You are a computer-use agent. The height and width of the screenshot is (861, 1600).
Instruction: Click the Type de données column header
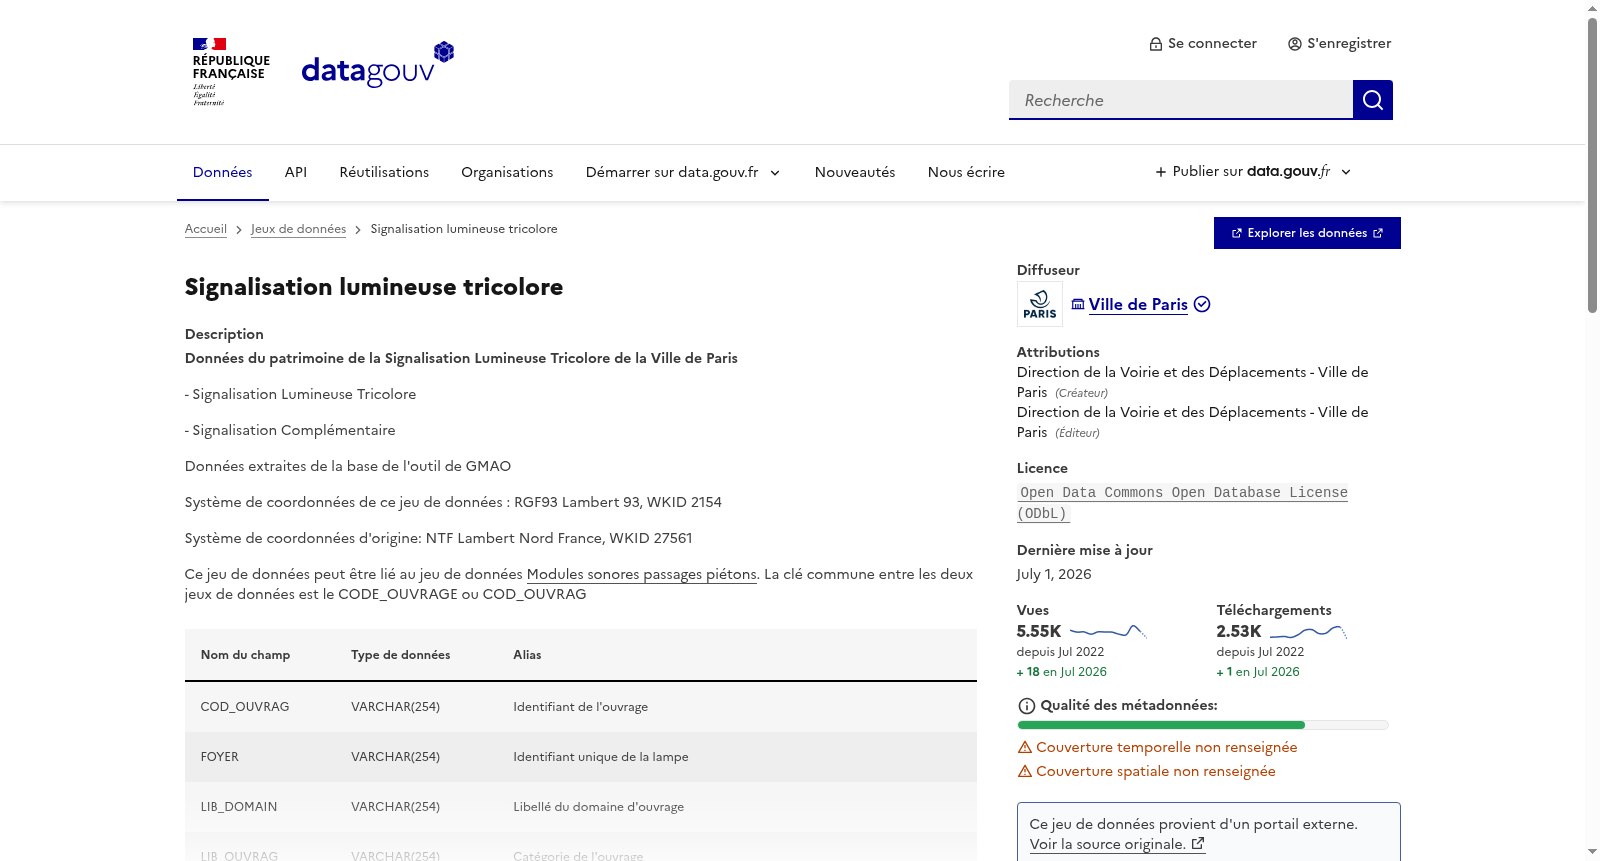(400, 655)
